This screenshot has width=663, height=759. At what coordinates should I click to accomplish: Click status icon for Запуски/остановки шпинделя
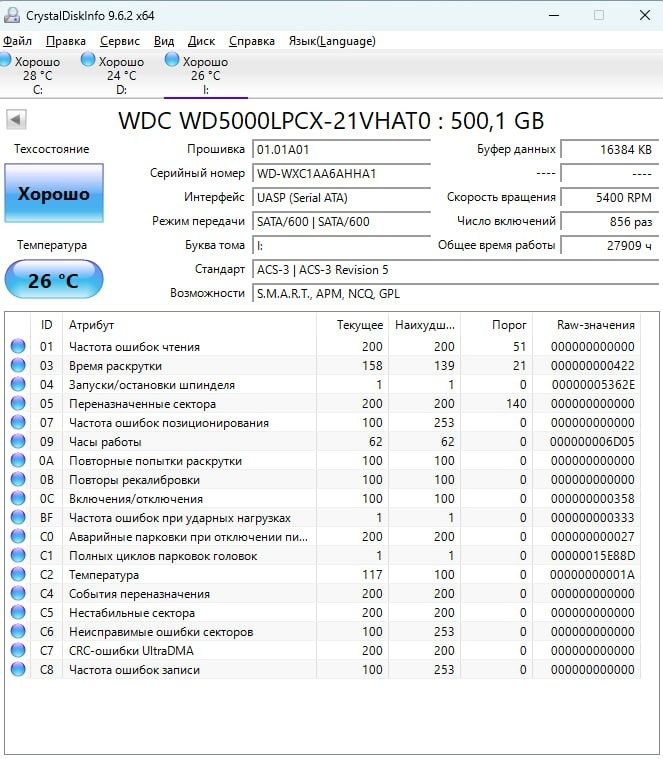pos(18,385)
